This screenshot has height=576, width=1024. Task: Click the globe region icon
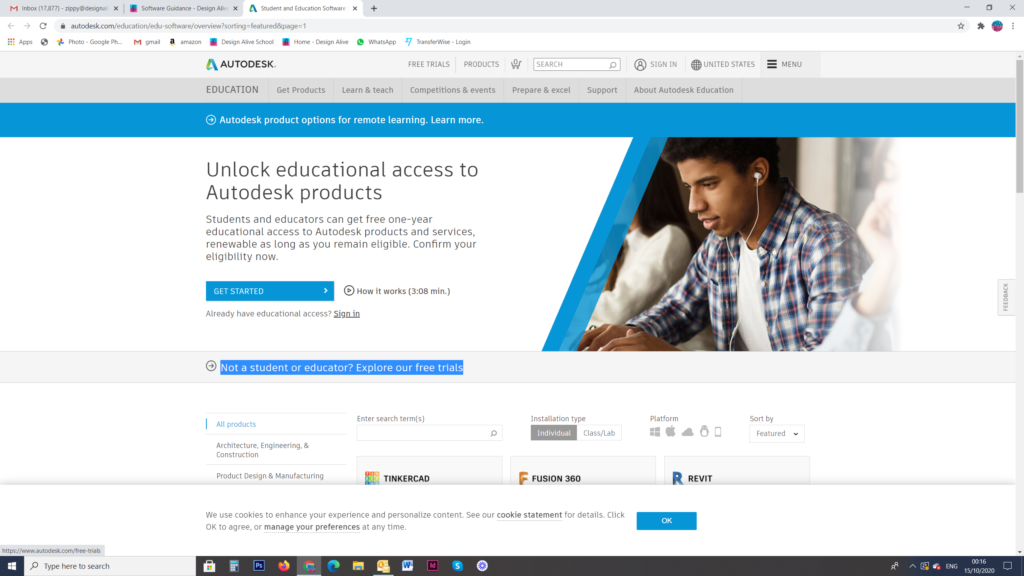point(696,65)
